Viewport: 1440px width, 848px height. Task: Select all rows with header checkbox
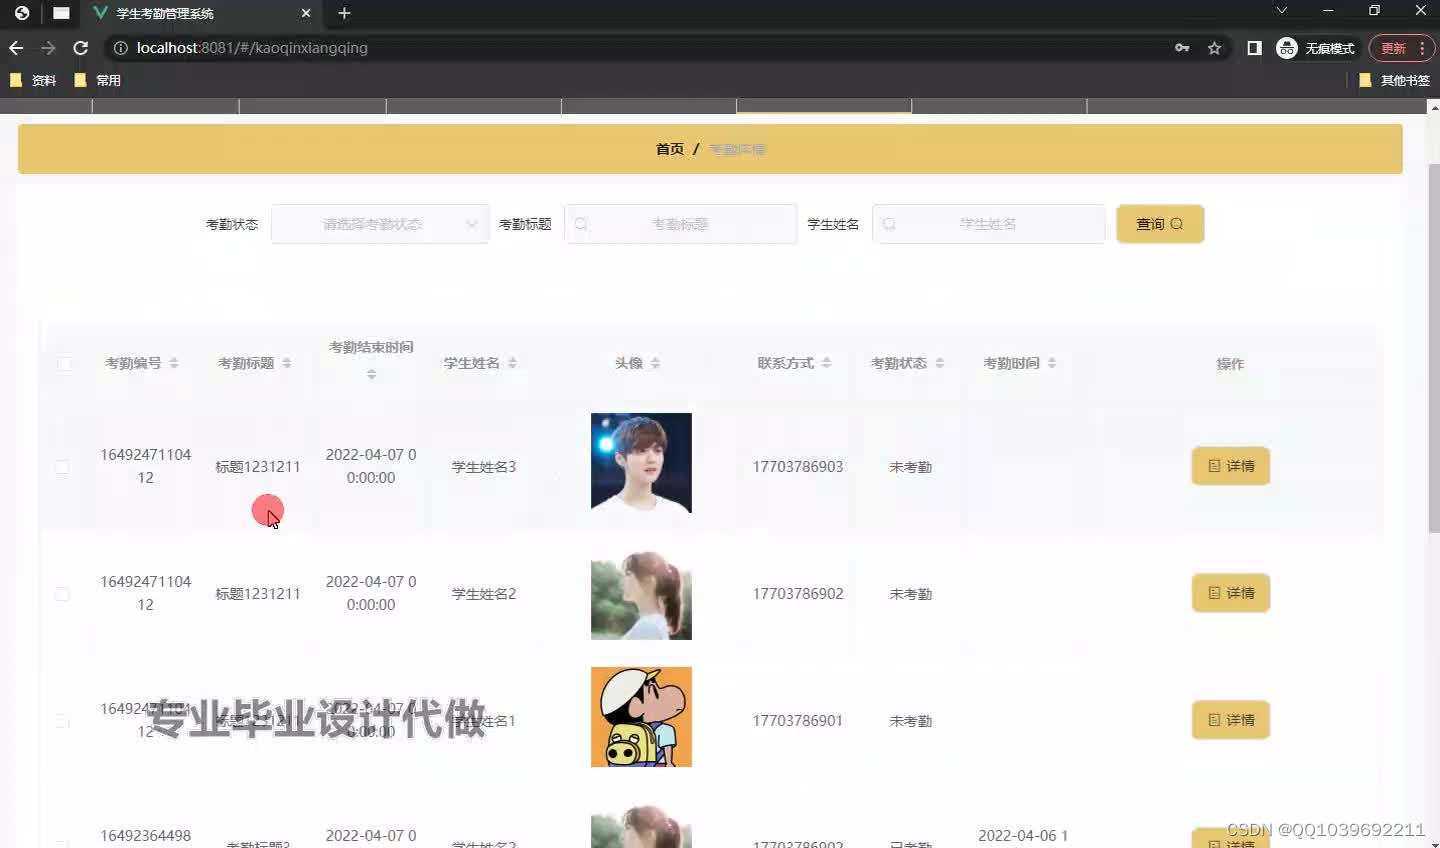click(64, 364)
